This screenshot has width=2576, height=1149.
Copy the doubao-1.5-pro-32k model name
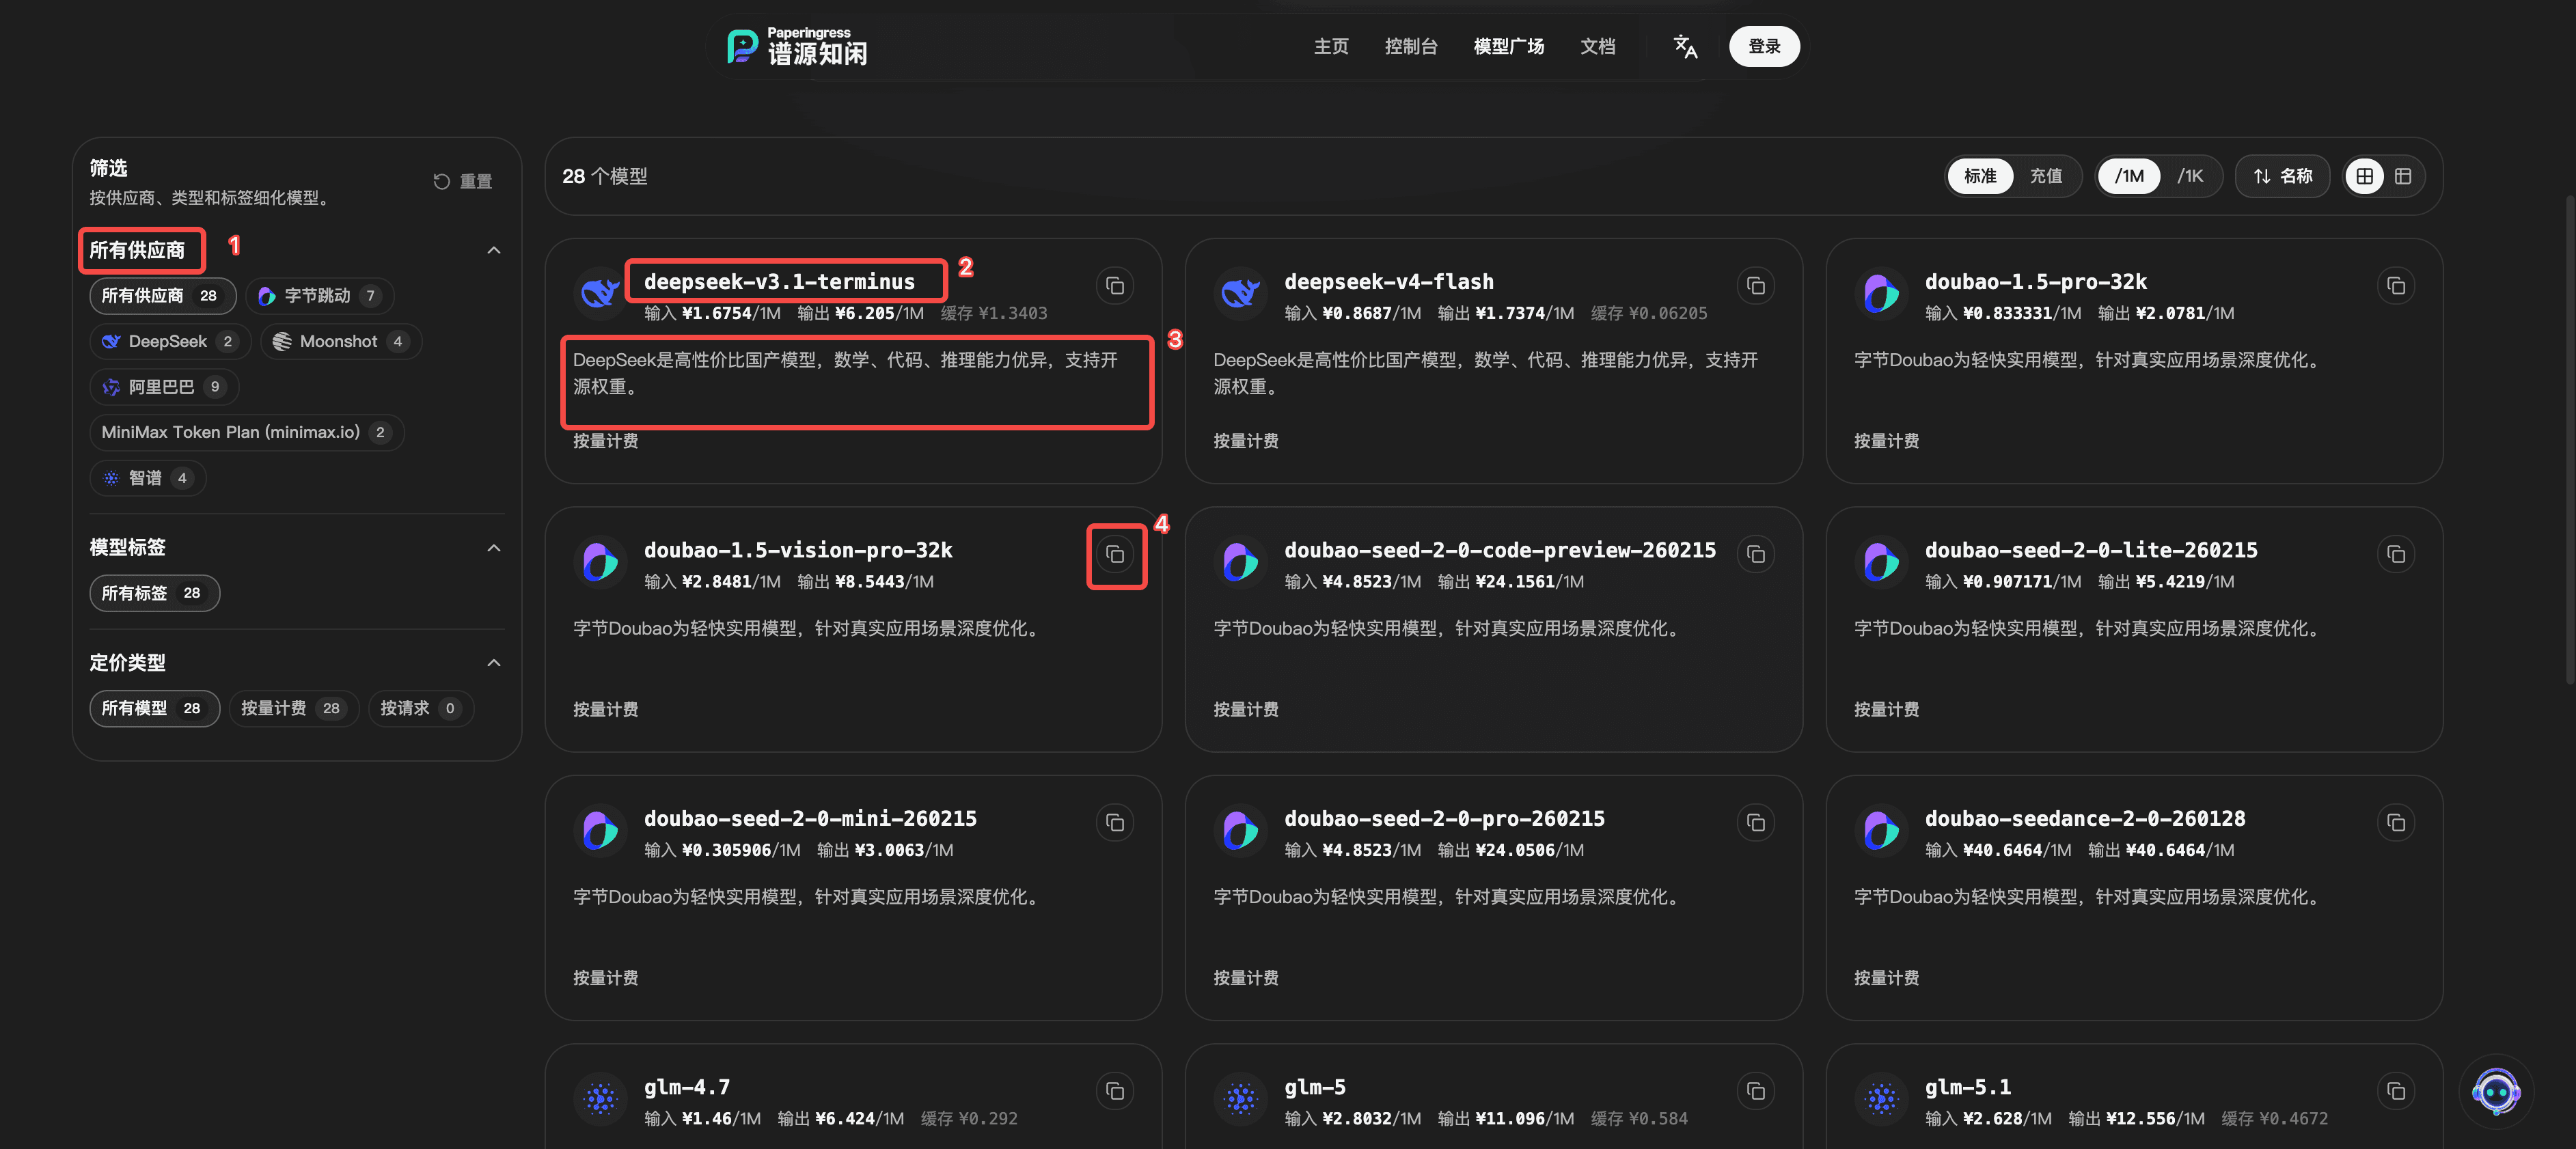tap(2396, 286)
